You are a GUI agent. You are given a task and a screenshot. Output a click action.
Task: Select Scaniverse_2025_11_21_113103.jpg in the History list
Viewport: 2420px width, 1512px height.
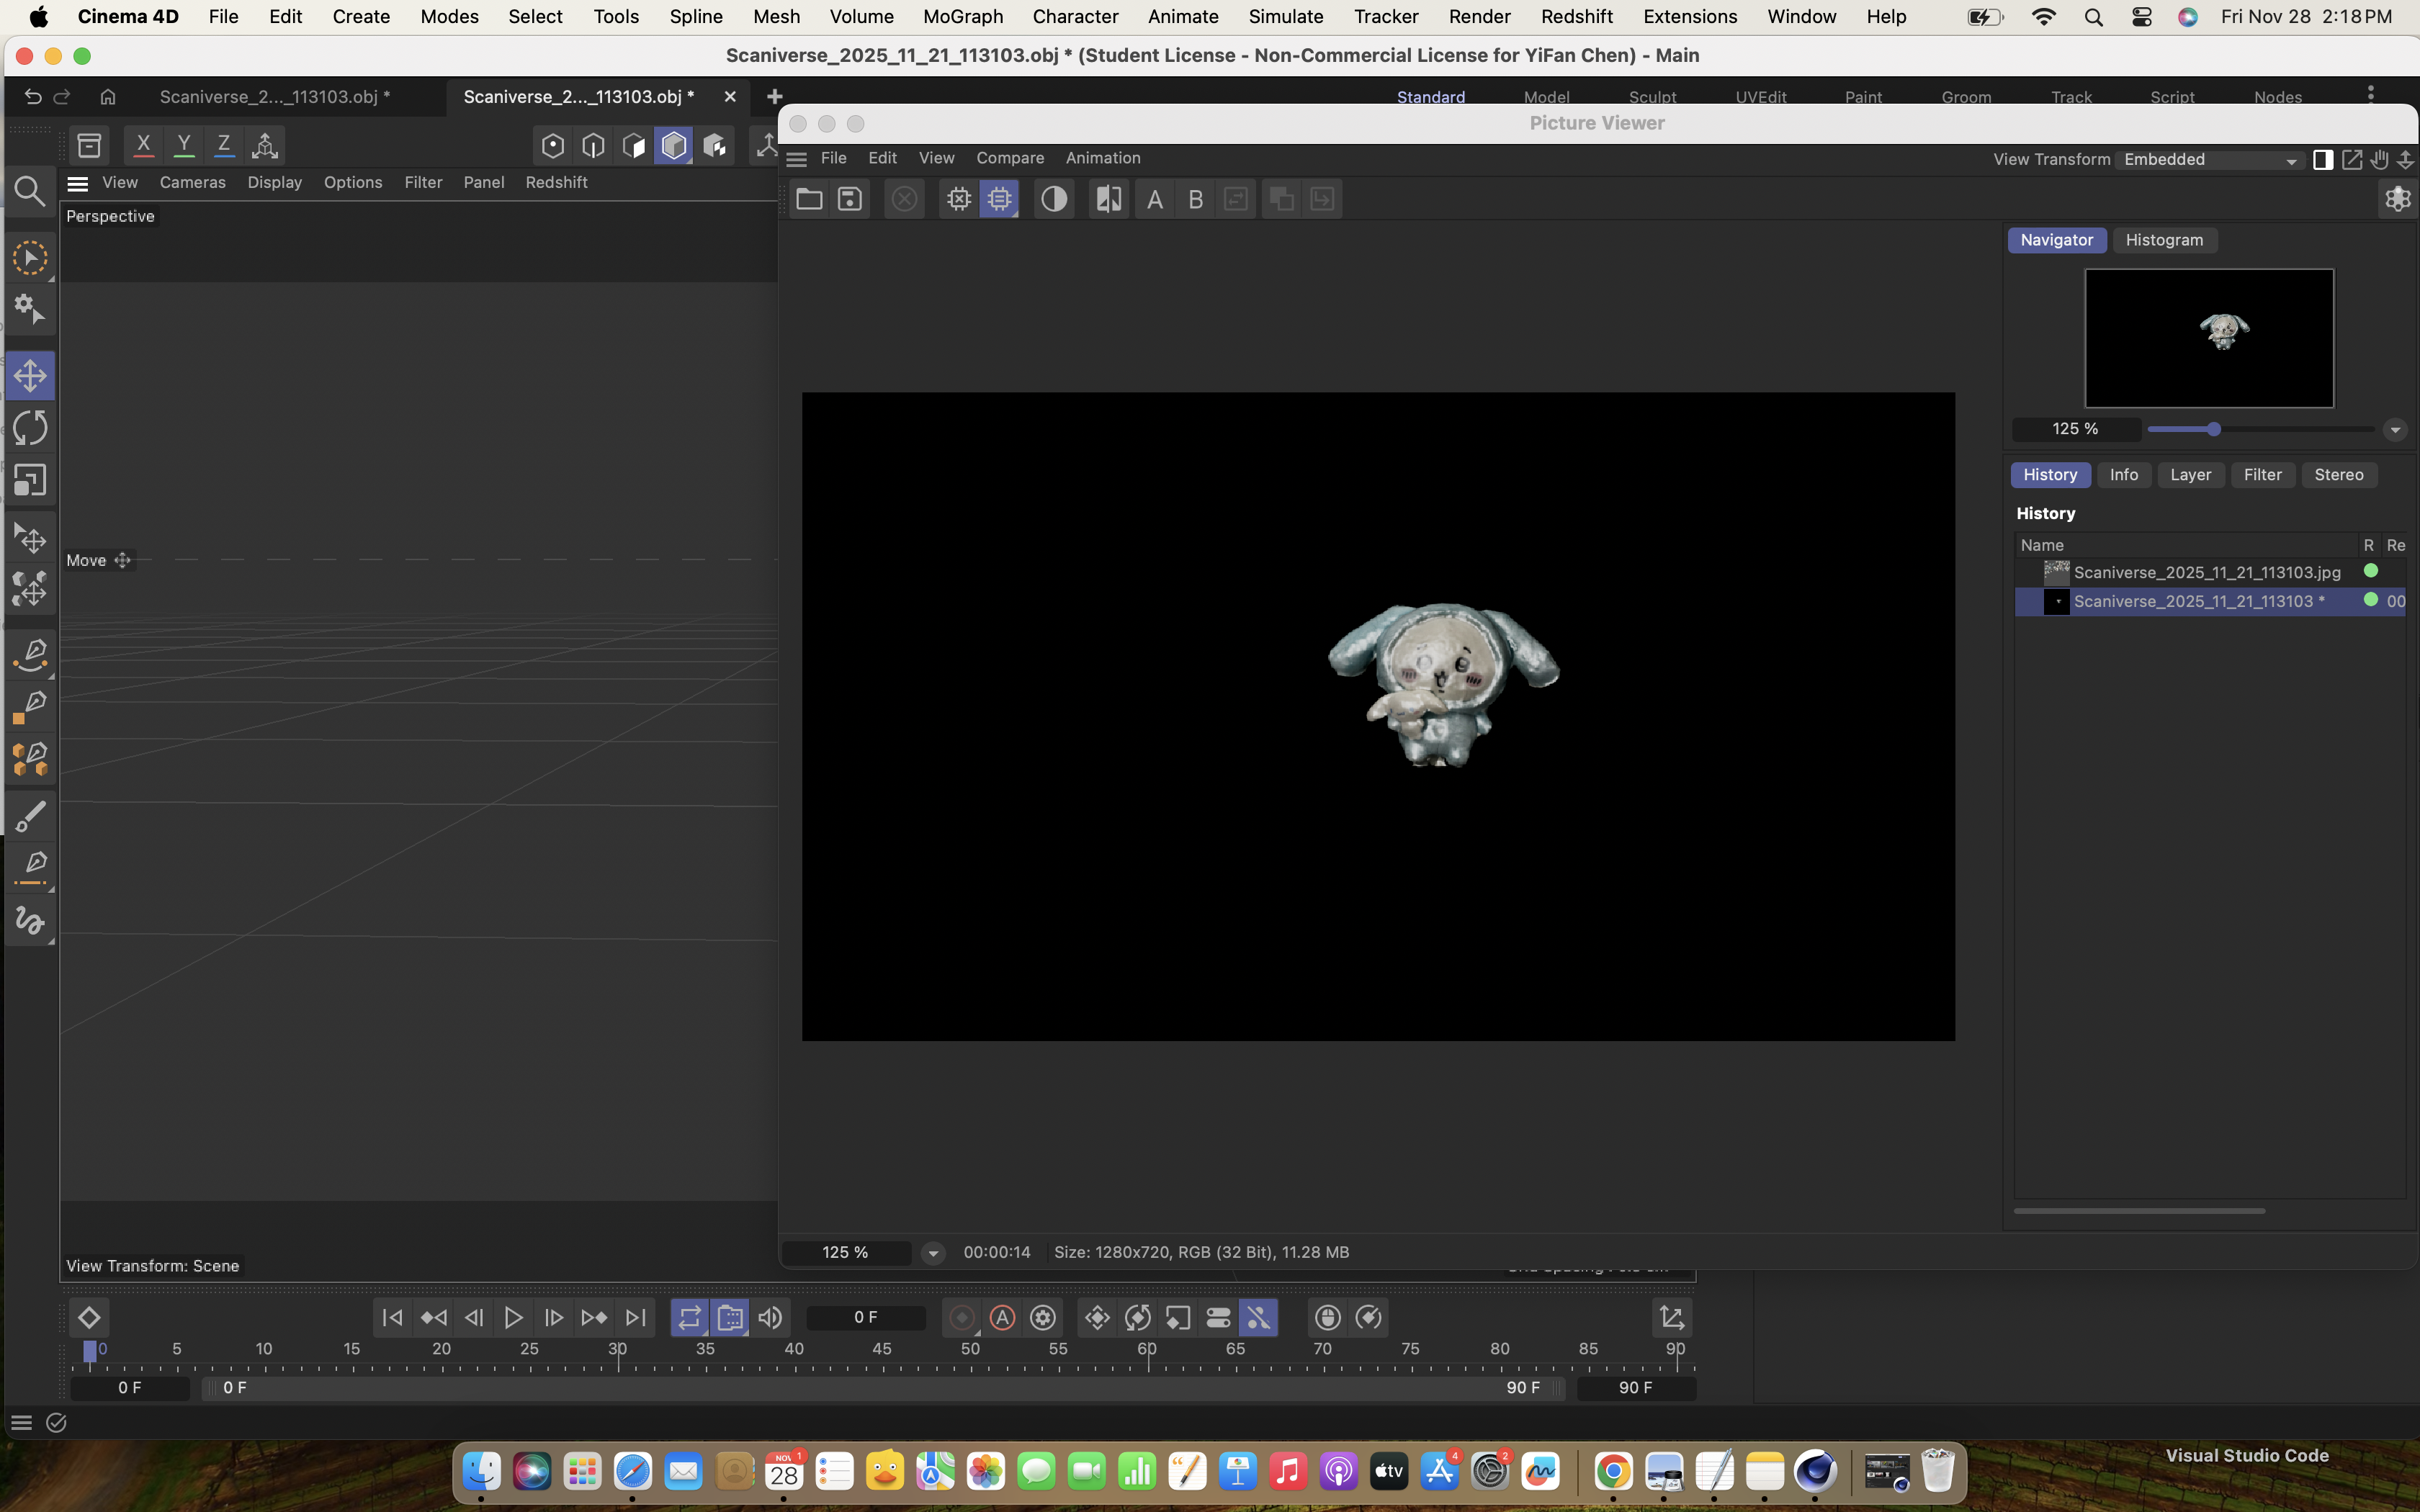[x=2206, y=572]
